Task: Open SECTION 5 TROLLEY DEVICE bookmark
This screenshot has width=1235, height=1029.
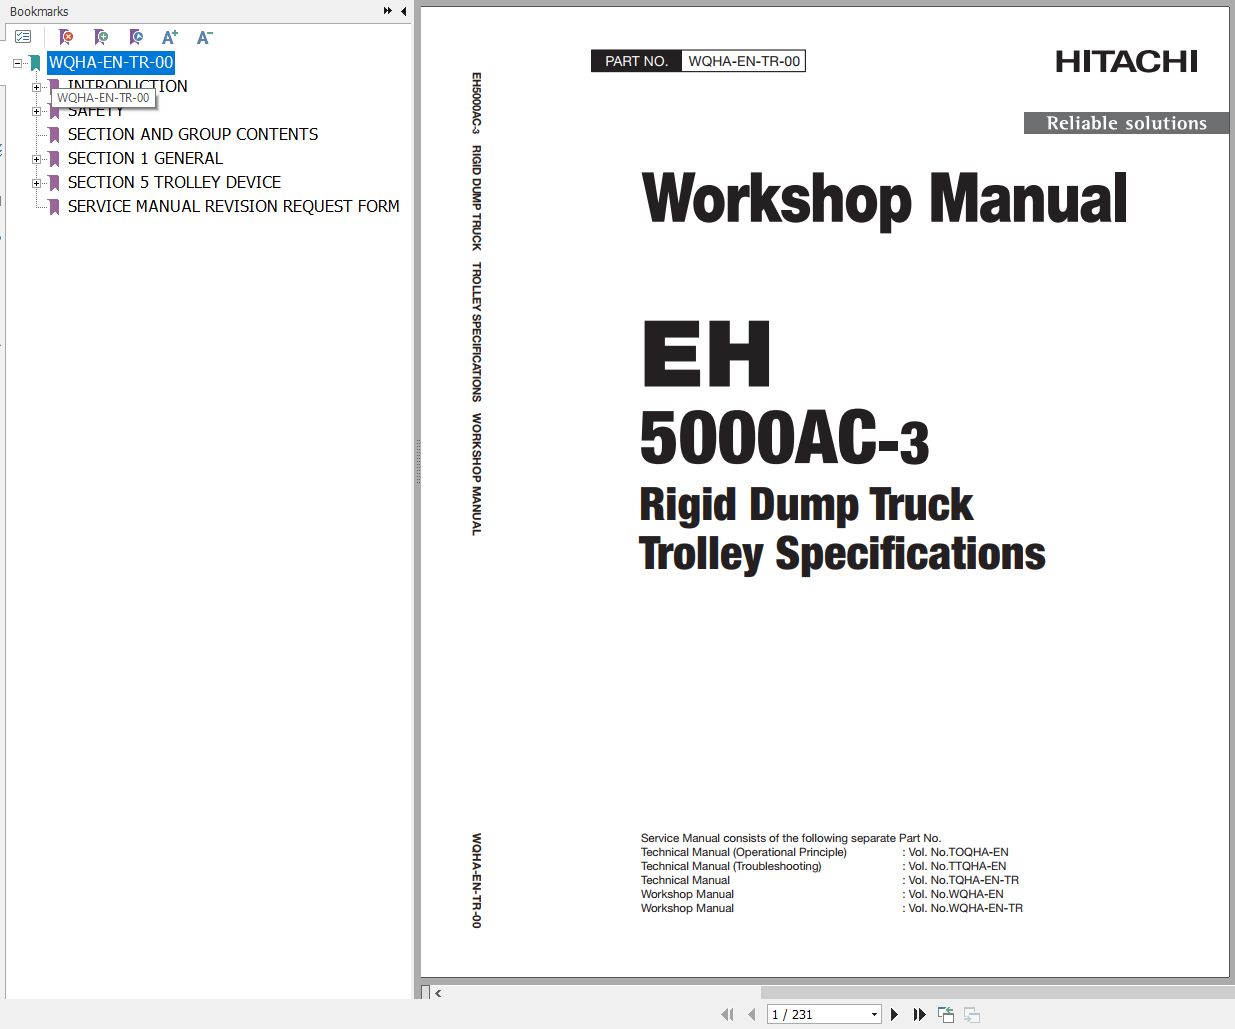Action: [174, 182]
